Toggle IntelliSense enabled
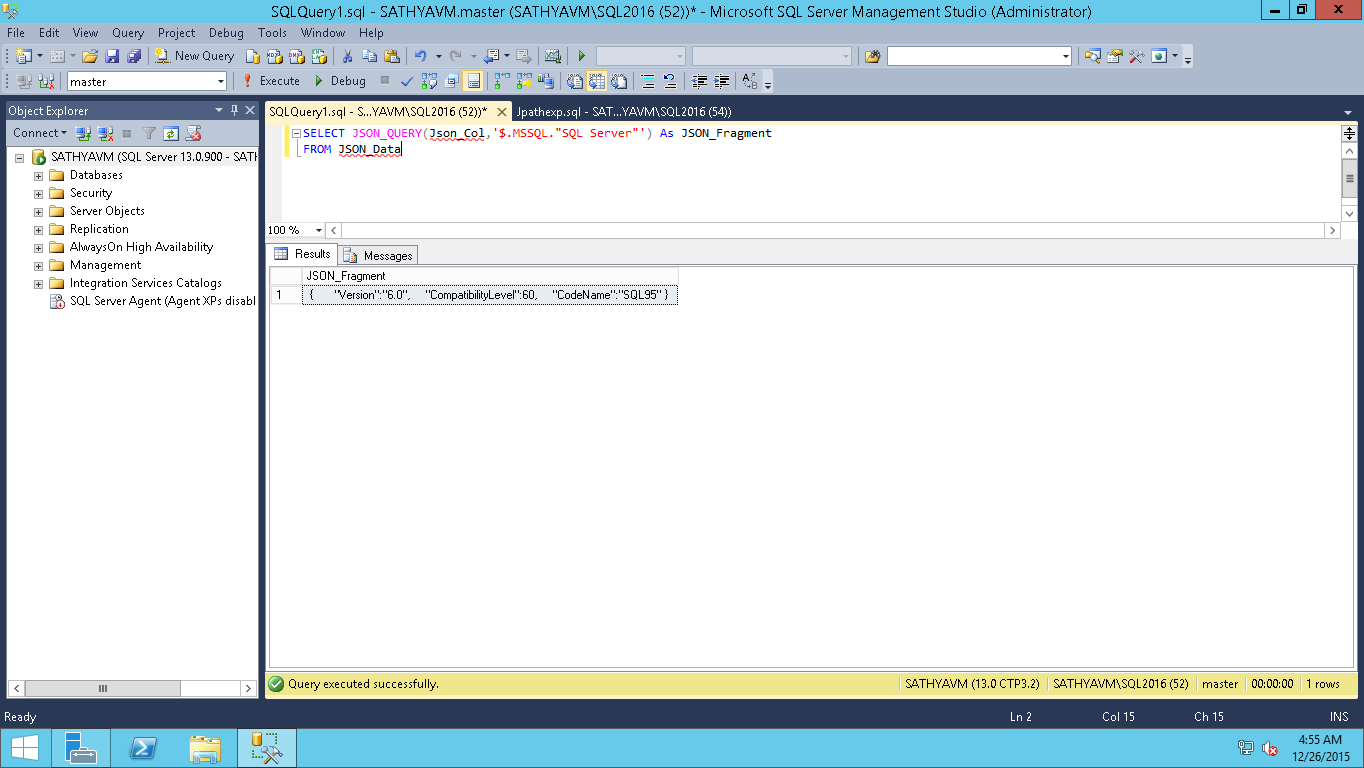 point(473,81)
